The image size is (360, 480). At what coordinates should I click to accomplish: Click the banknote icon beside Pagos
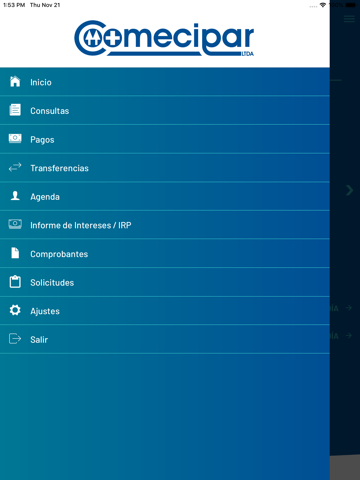pos(15,138)
